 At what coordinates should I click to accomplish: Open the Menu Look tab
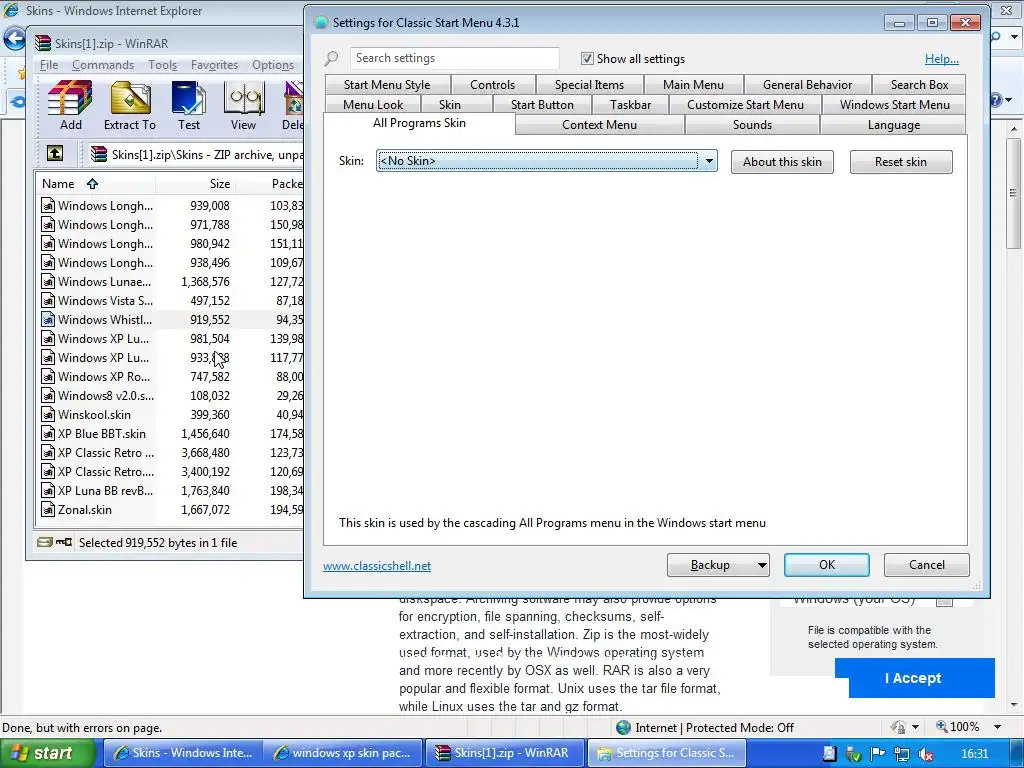point(373,104)
